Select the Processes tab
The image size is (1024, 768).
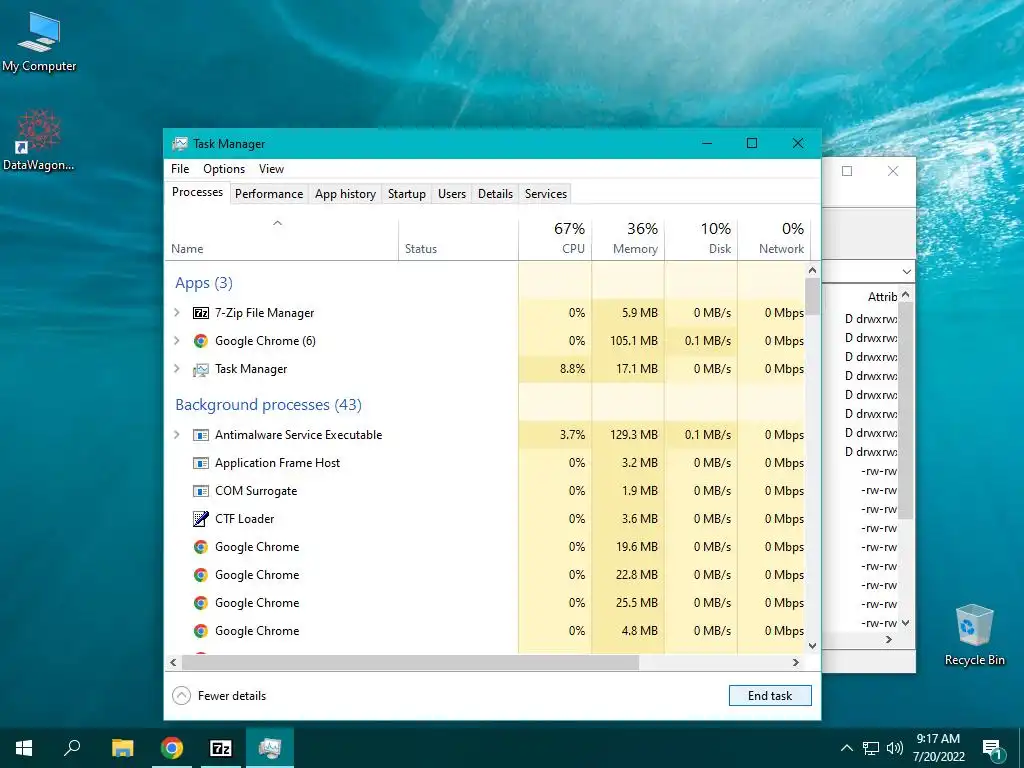click(197, 192)
